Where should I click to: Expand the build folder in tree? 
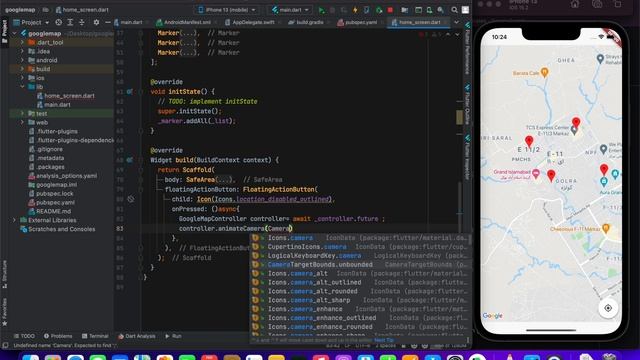tap(22, 69)
